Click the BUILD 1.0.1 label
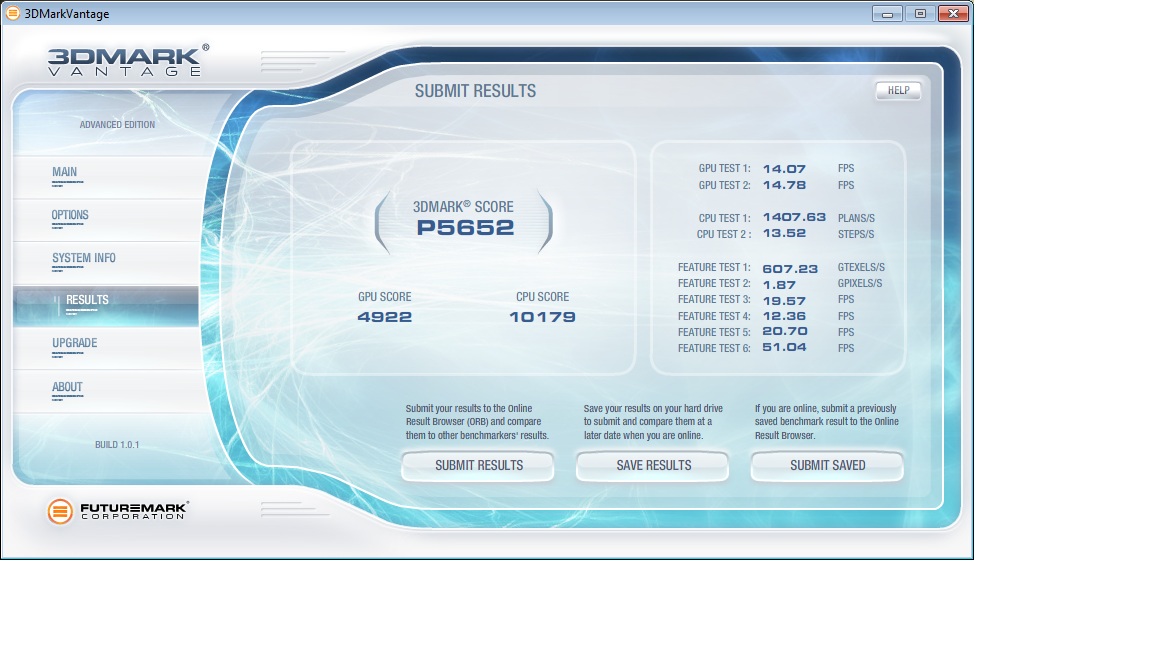The image size is (1152, 648). 117,444
